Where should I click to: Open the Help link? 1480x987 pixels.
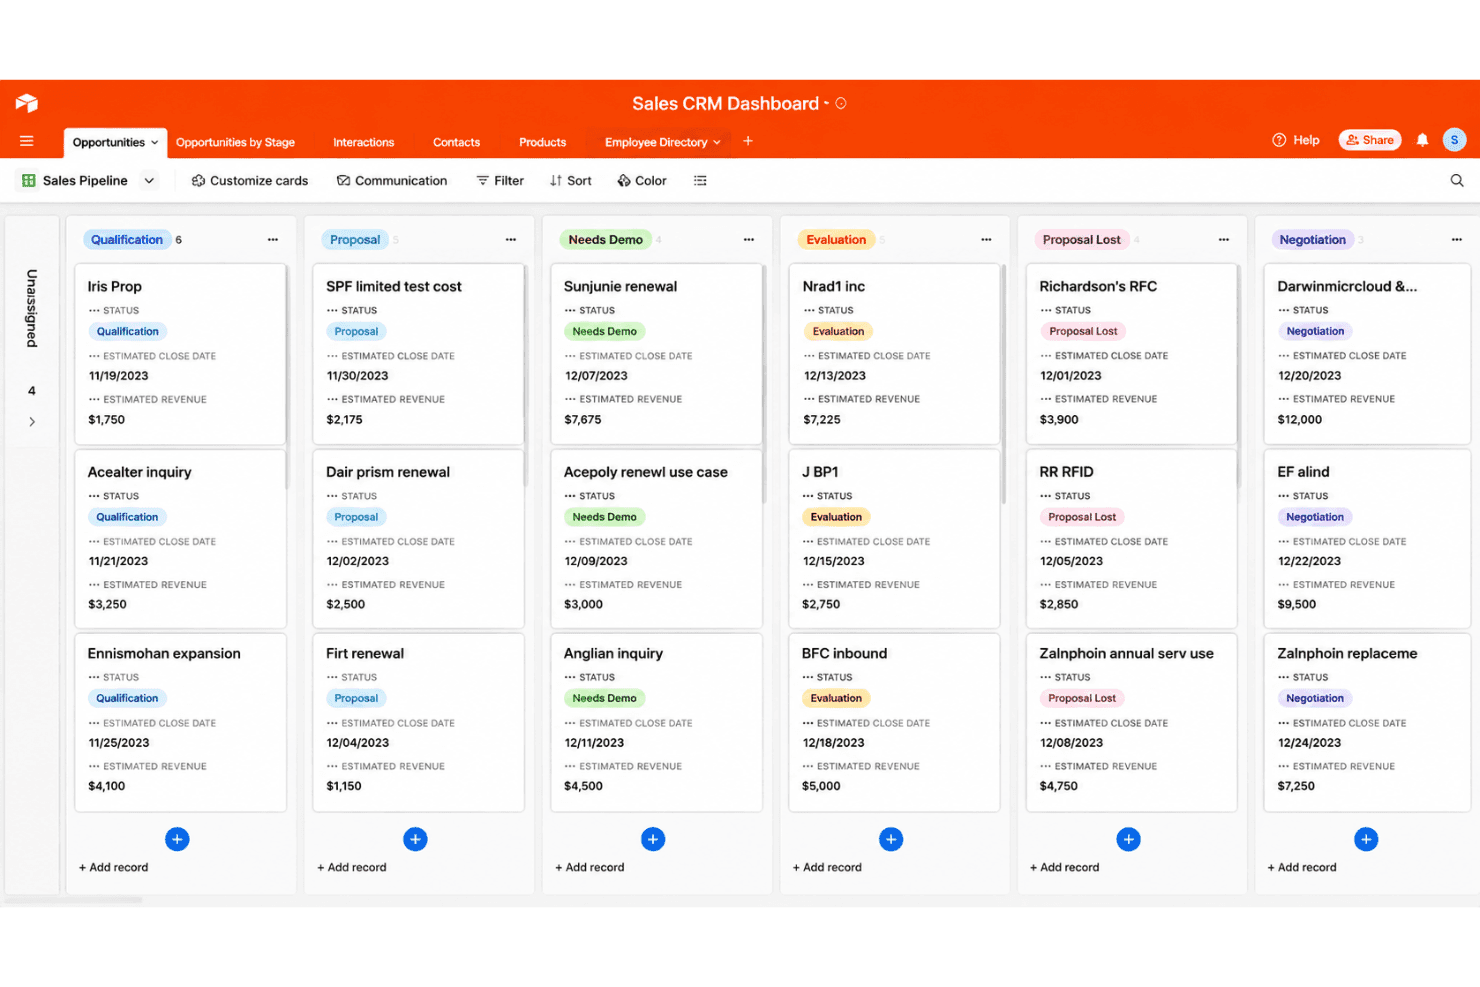[x=1296, y=140]
